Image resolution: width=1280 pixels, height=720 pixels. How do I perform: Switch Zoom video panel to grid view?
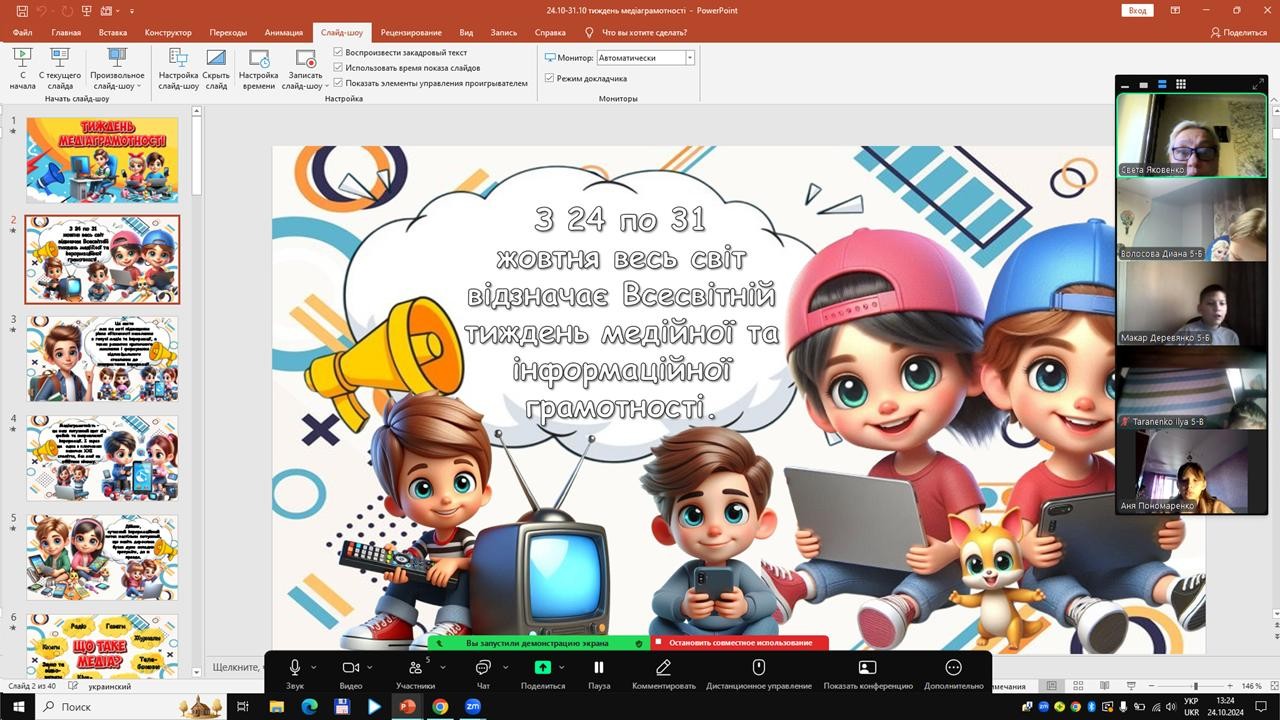tap(1181, 84)
